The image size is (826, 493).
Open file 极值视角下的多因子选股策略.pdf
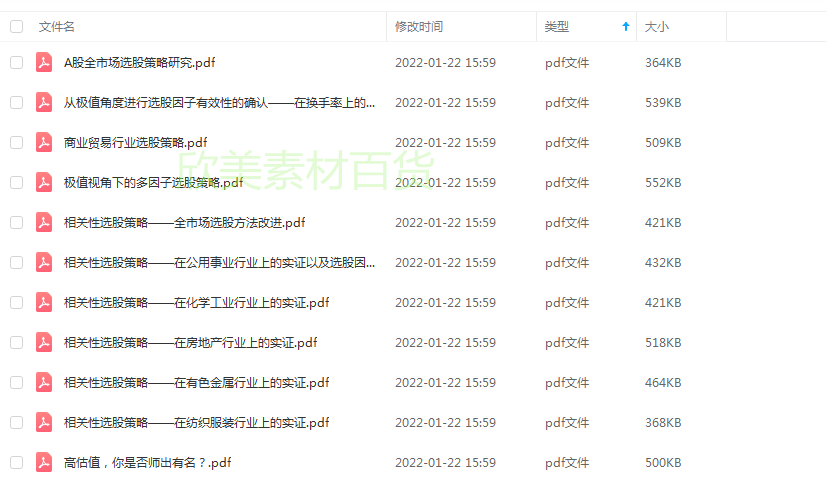pyautogui.click(x=153, y=183)
